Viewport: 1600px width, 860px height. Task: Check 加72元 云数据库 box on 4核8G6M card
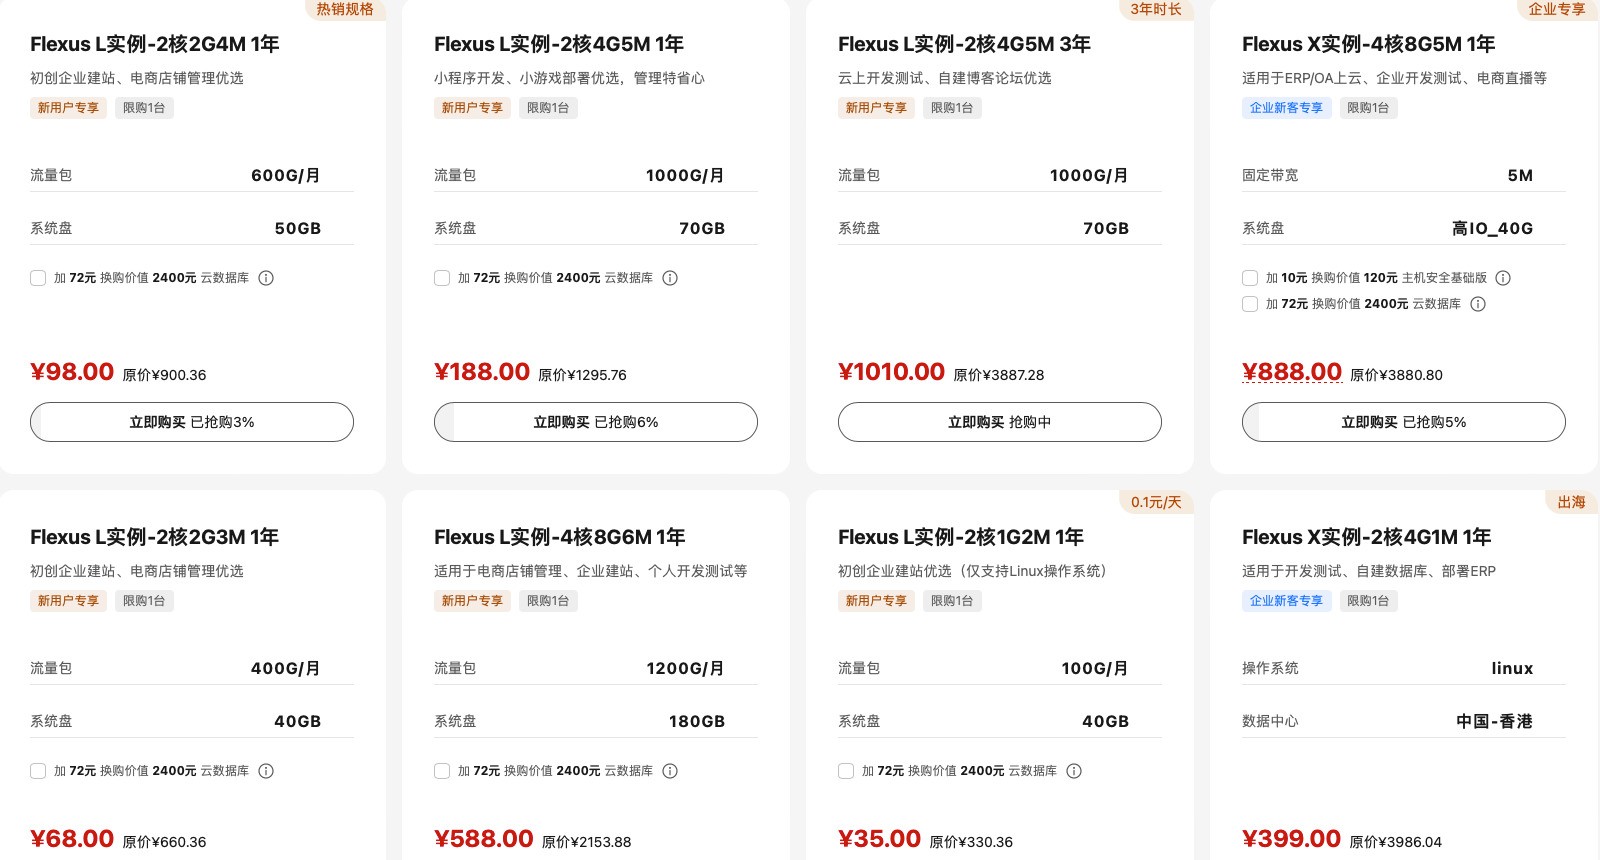pos(442,771)
